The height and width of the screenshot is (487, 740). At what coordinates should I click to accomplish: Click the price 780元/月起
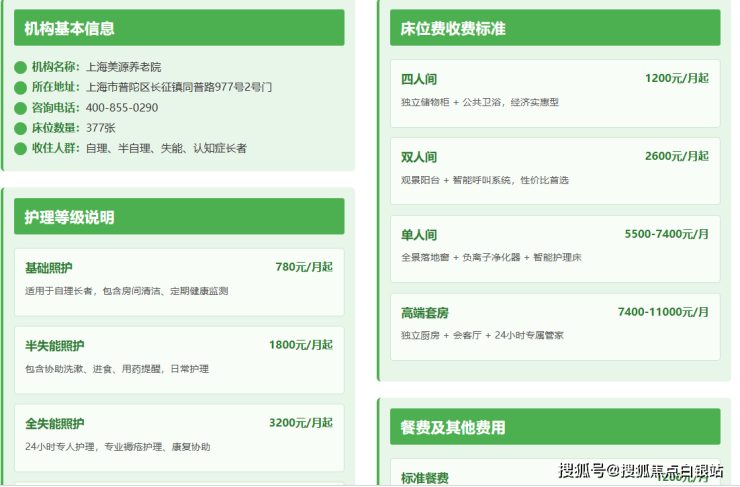[304, 267]
